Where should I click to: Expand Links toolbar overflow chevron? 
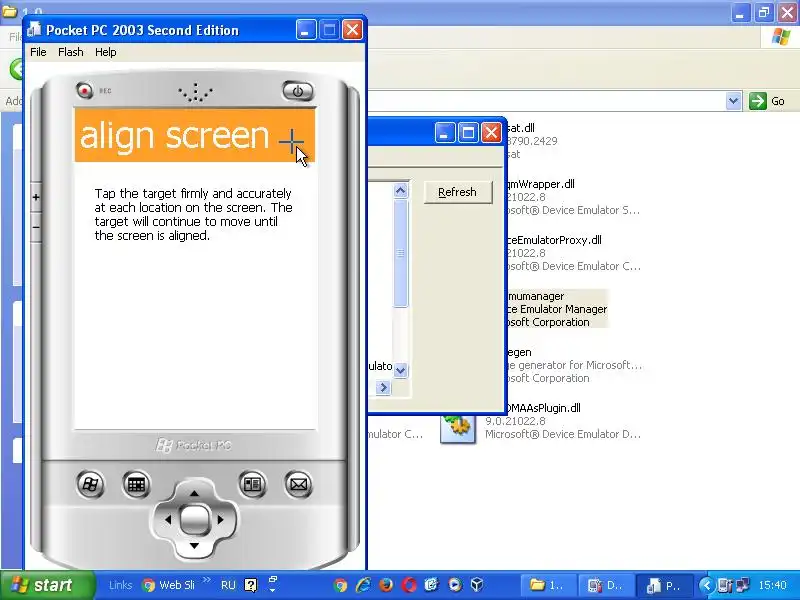[207, 580]
